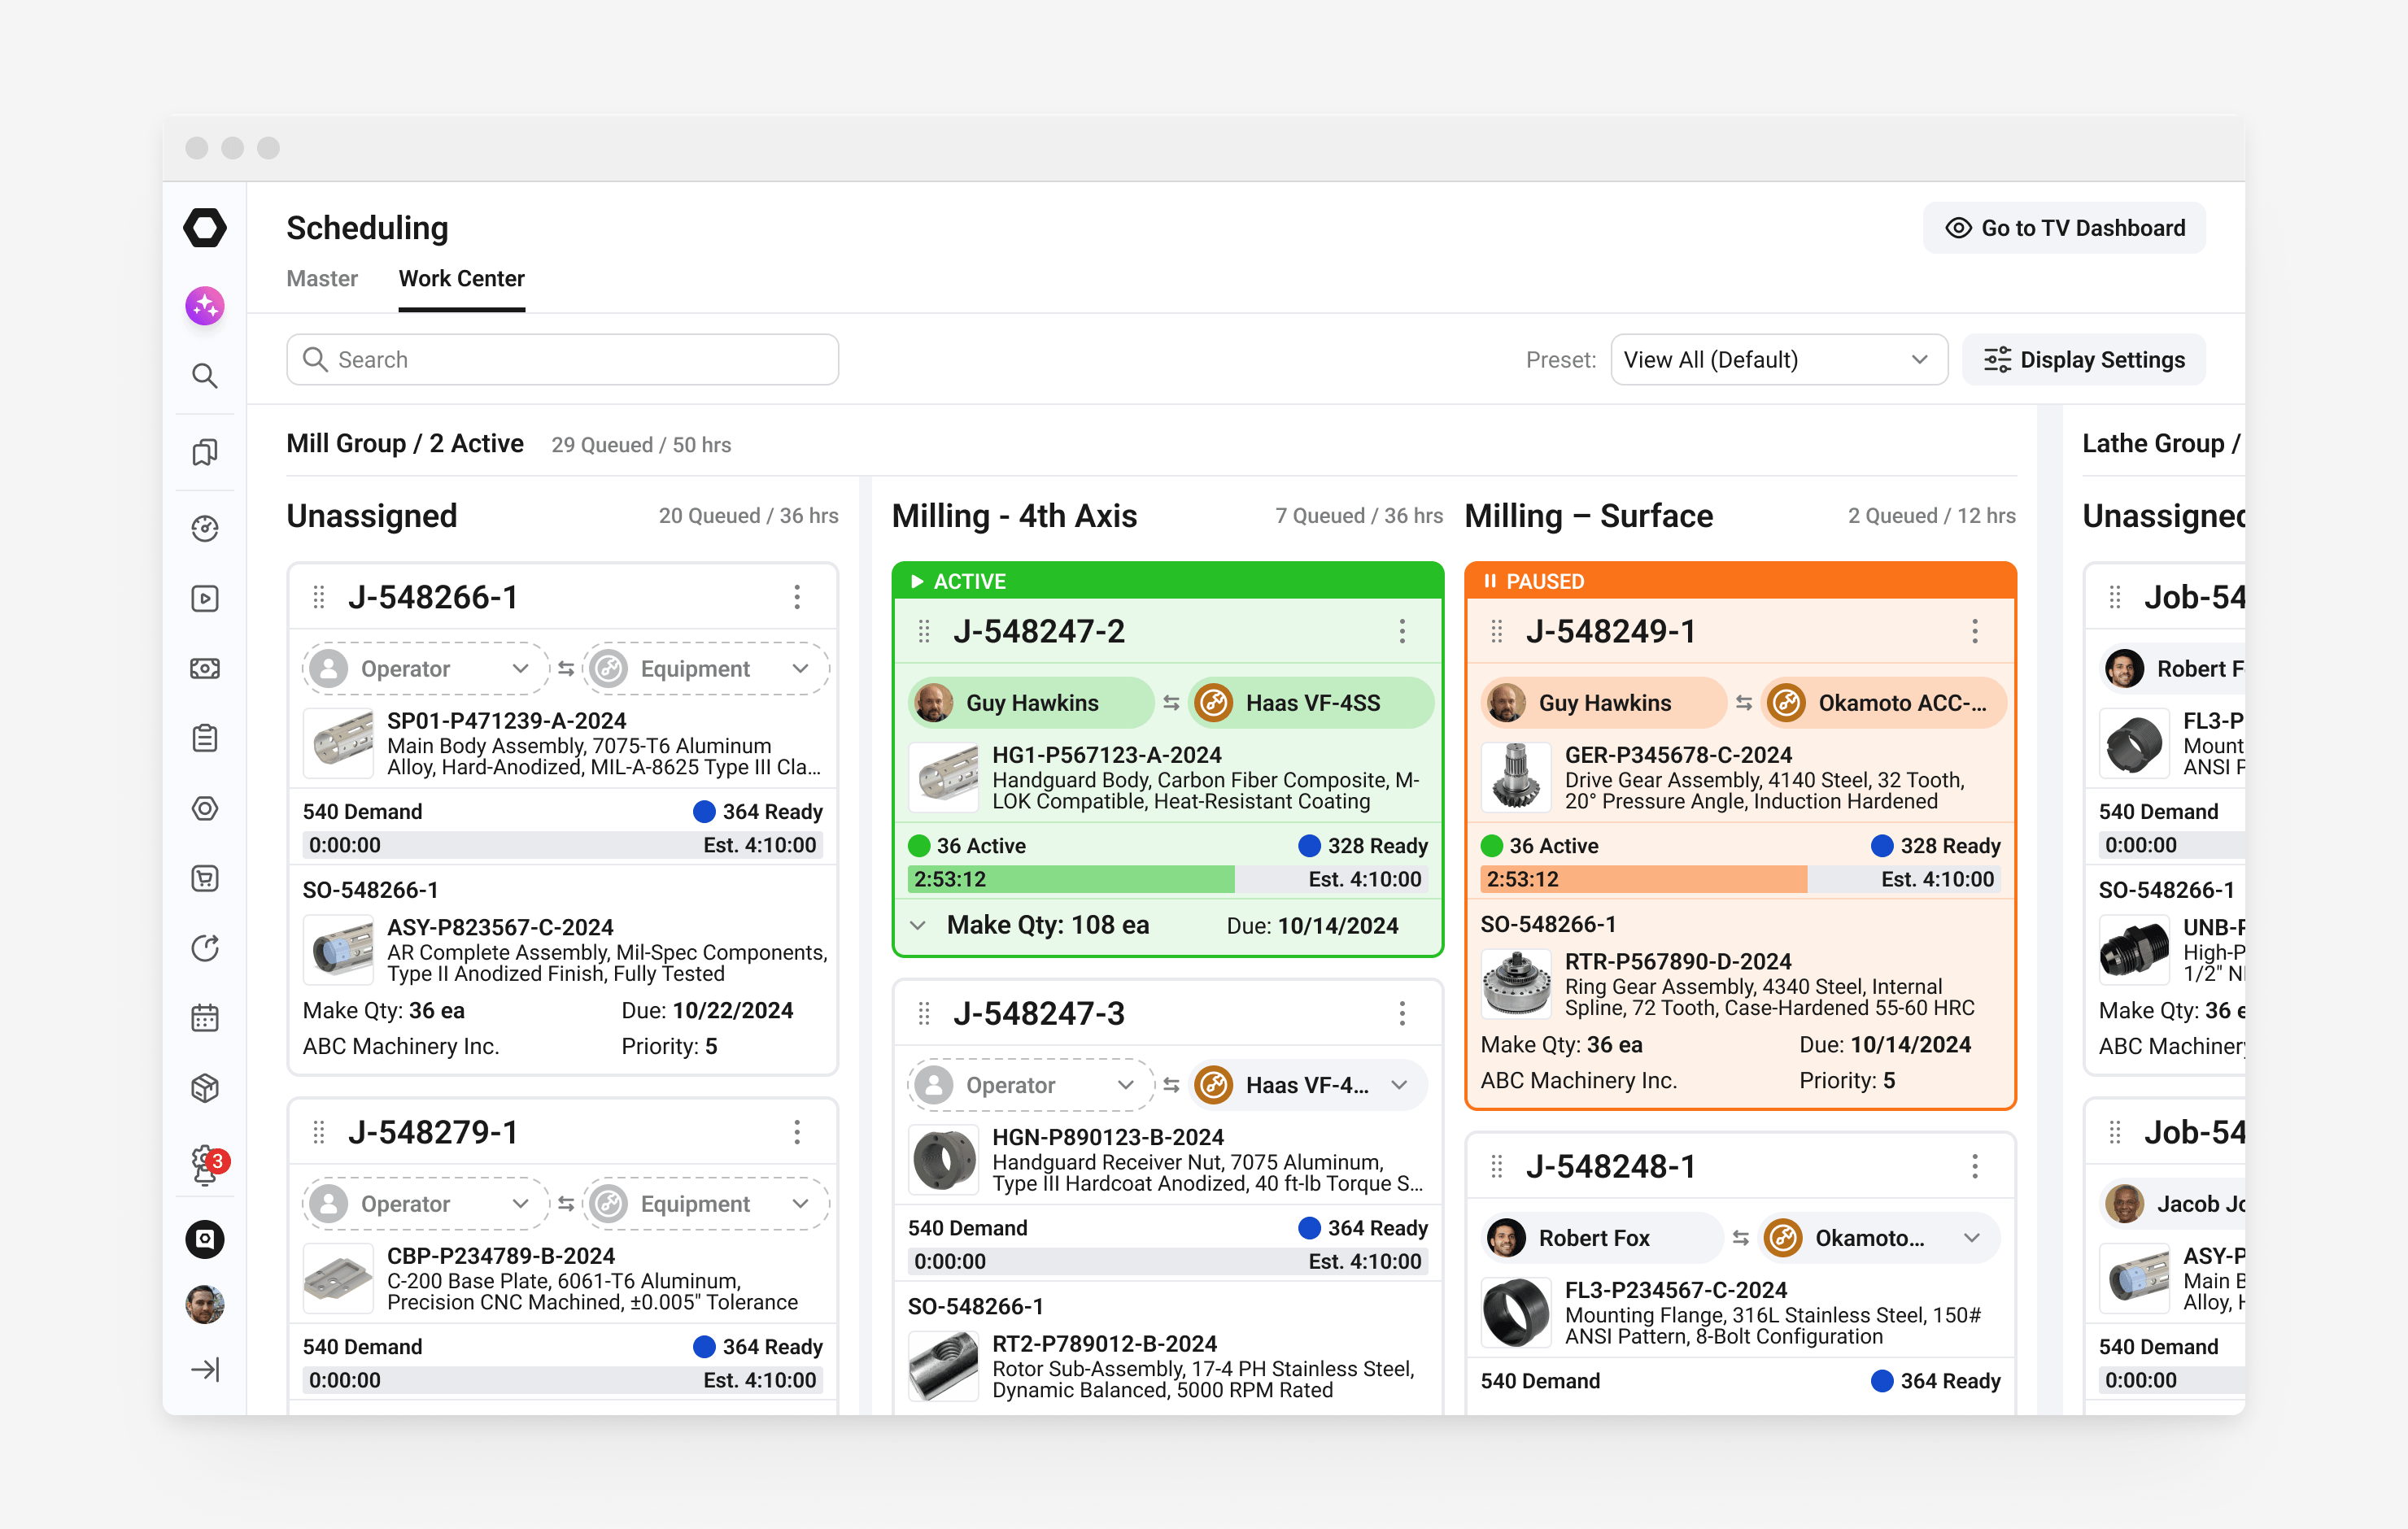Open the bookmarks icon in sidebar
This screenshot has height=1529, width=2408.
(205, 452)
